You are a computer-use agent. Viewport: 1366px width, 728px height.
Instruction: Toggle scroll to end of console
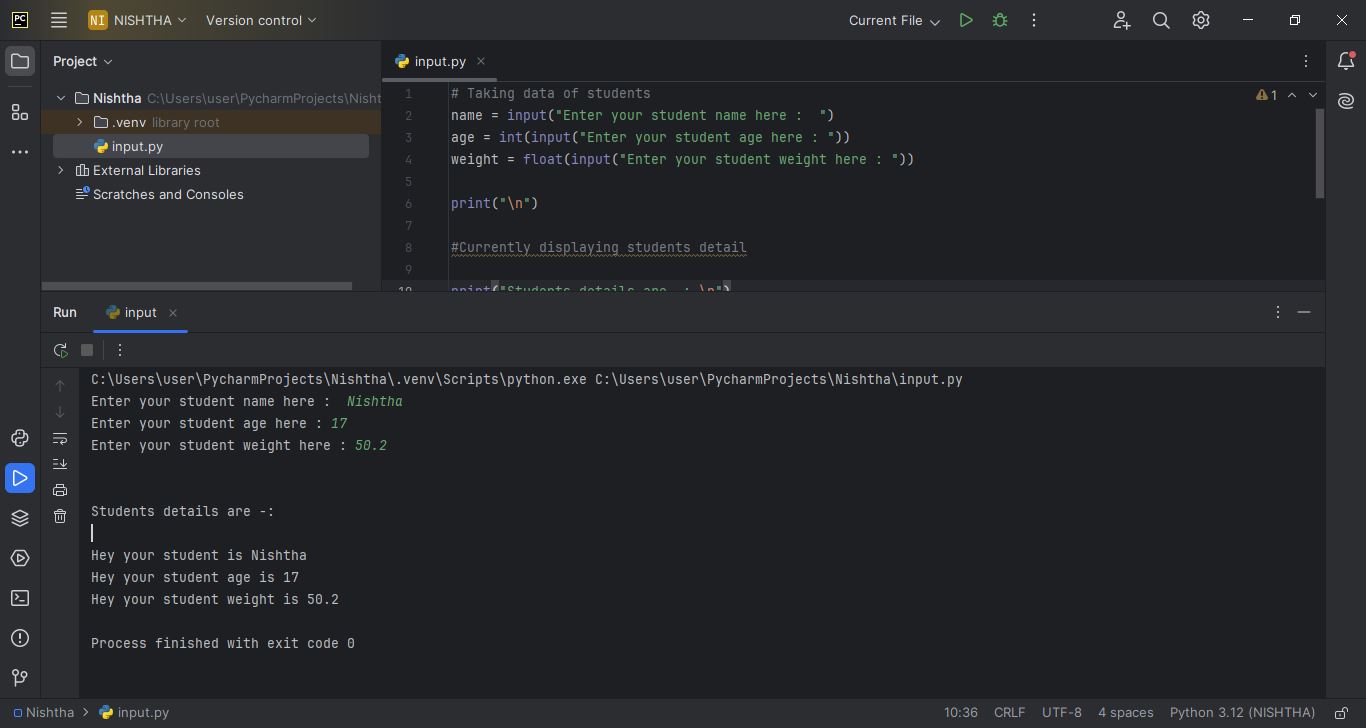coord(60,464)
